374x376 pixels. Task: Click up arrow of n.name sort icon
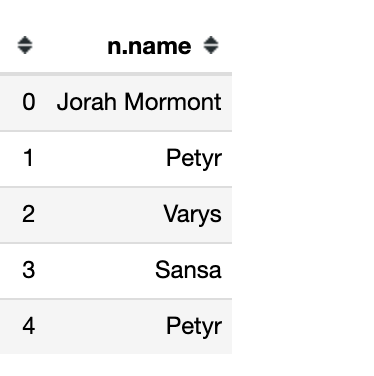click(x=211, y=40)
